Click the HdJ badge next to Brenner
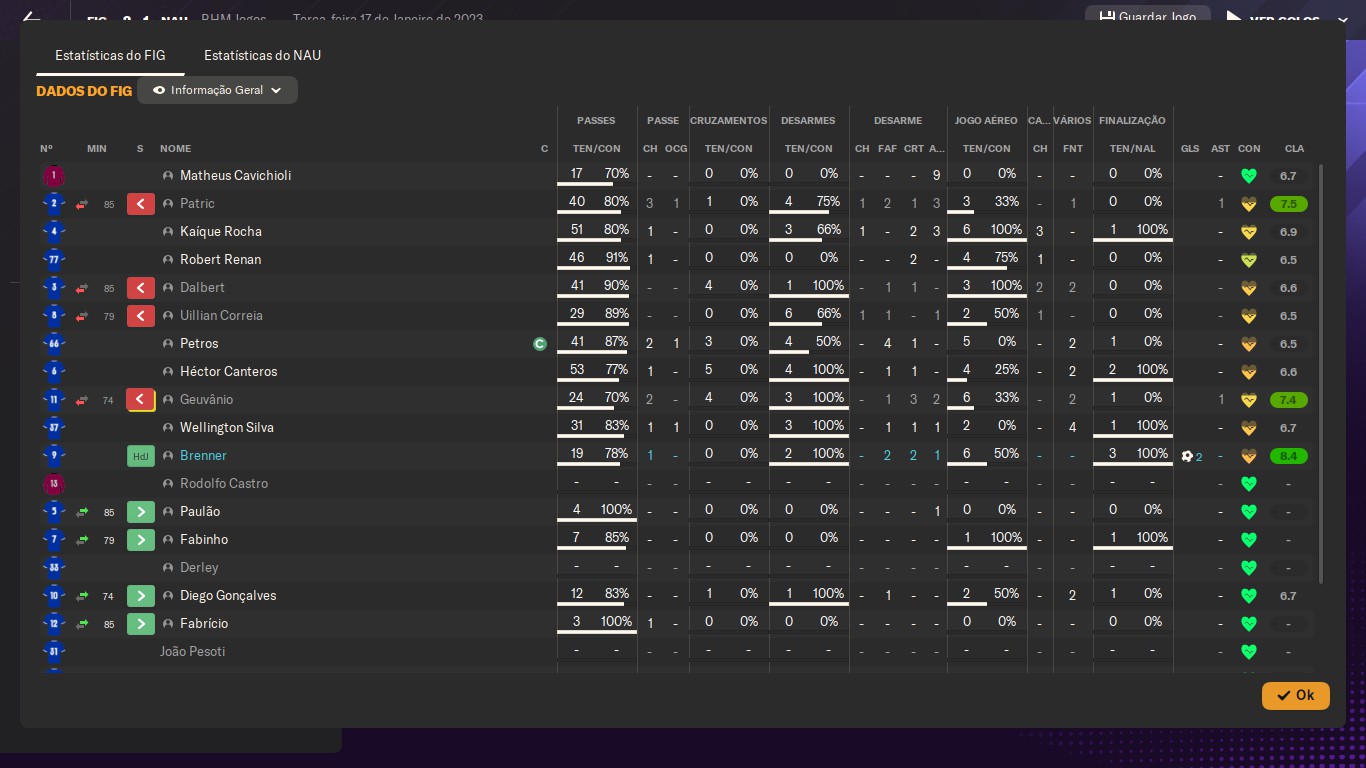1366x768 pixels. (141, 456)
